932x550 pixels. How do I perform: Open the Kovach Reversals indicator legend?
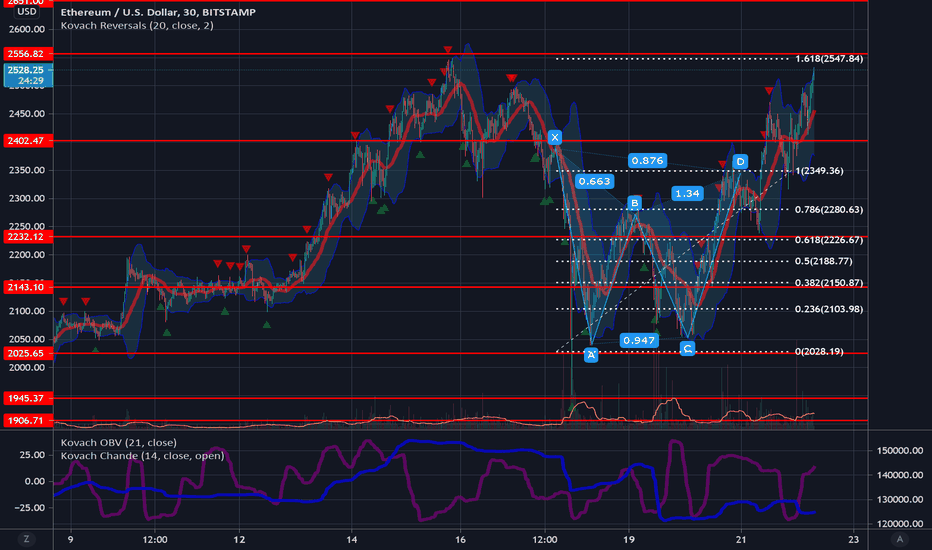pyautogui.click(x=137, y=26)
